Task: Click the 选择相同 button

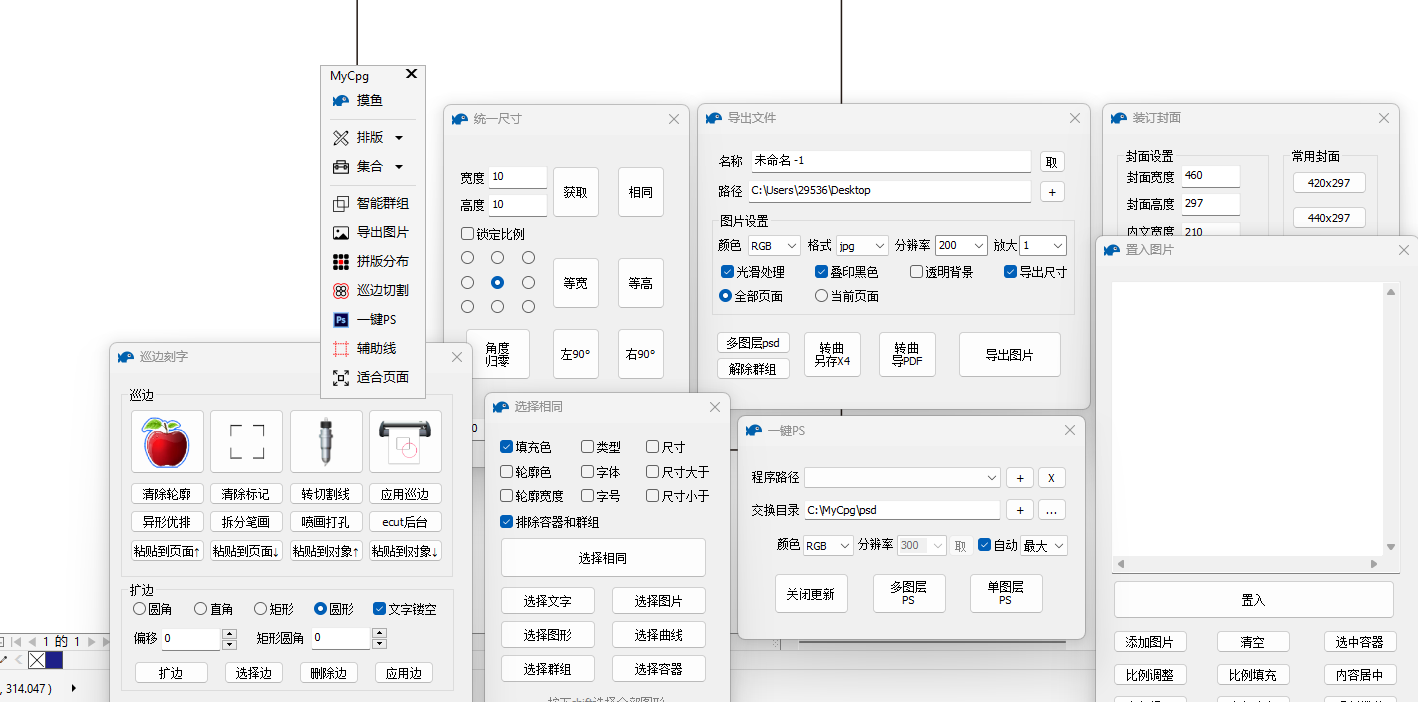Action: [603, 558]
